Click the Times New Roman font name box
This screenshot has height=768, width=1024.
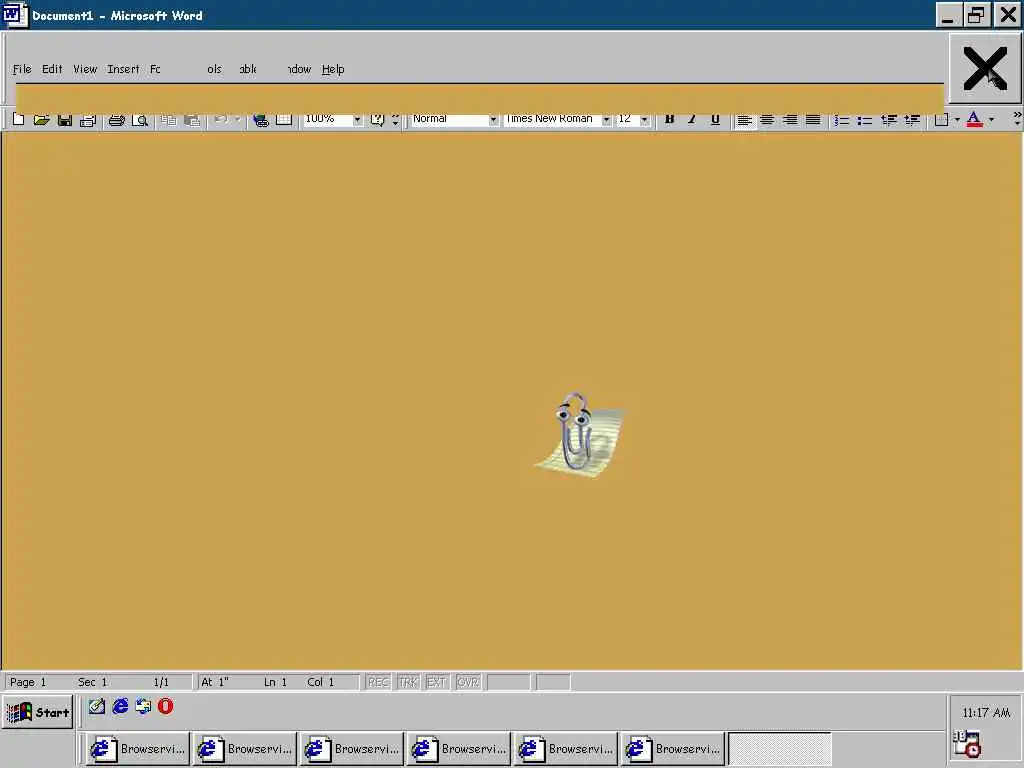click(x=552, y=120)
